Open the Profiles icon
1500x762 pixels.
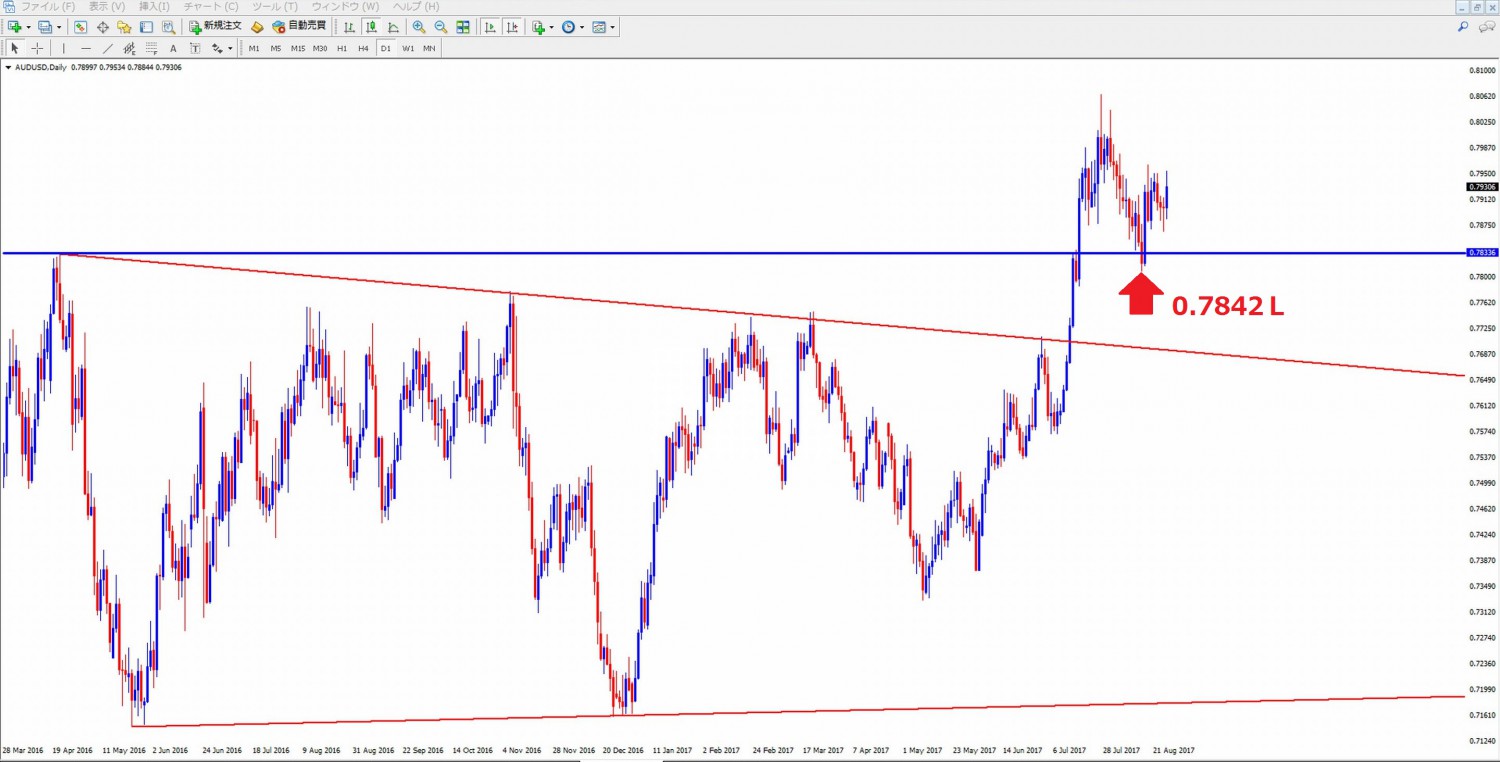tap(45, 27)
